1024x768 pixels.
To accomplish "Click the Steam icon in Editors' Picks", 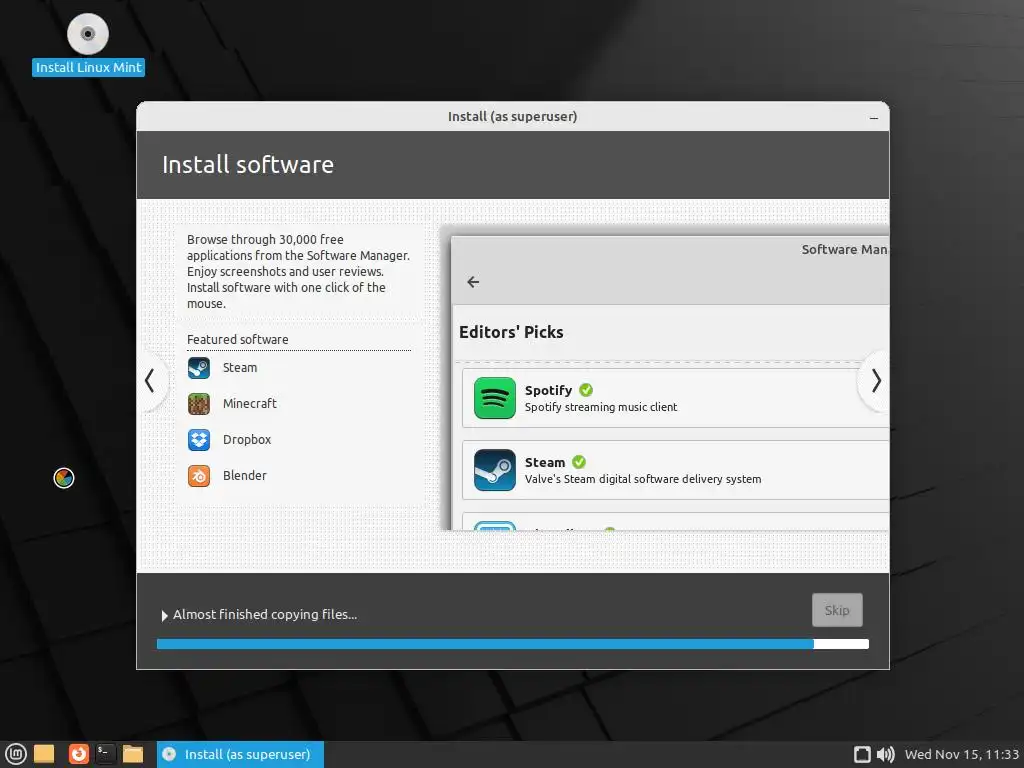I will [x=494, y=470].
